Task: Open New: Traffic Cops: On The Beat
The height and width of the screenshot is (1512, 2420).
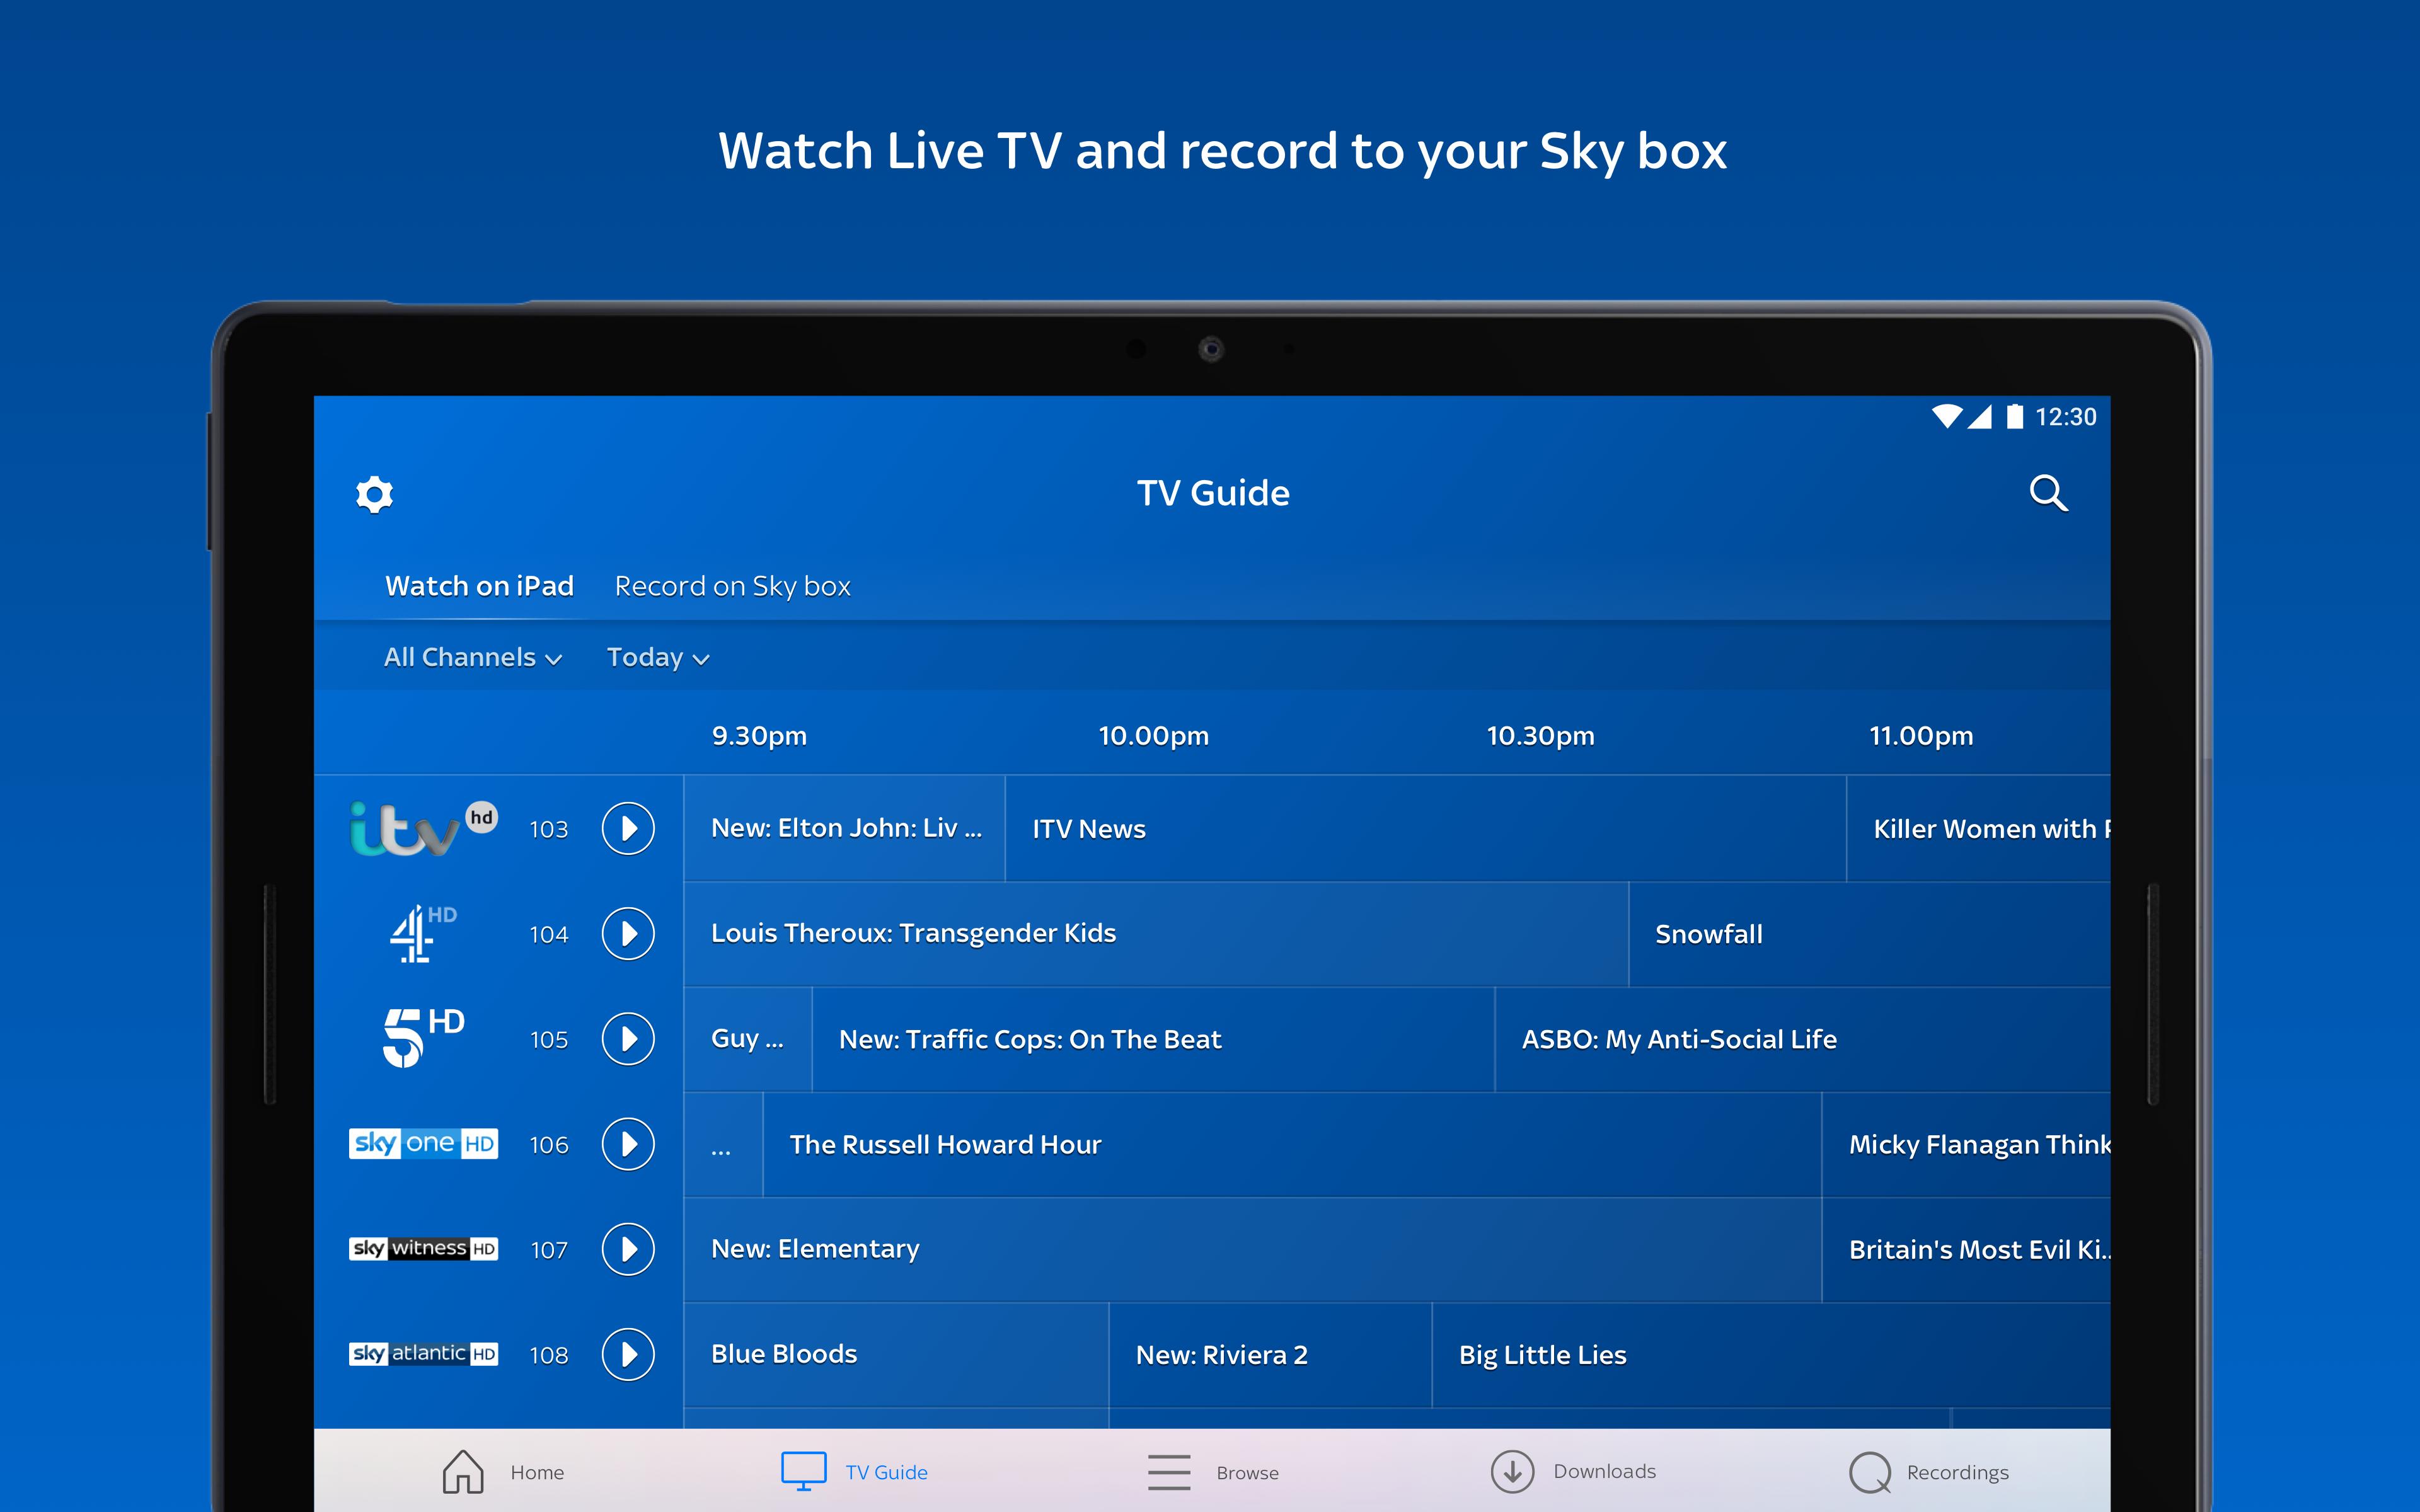Action: (1153, 1039)
